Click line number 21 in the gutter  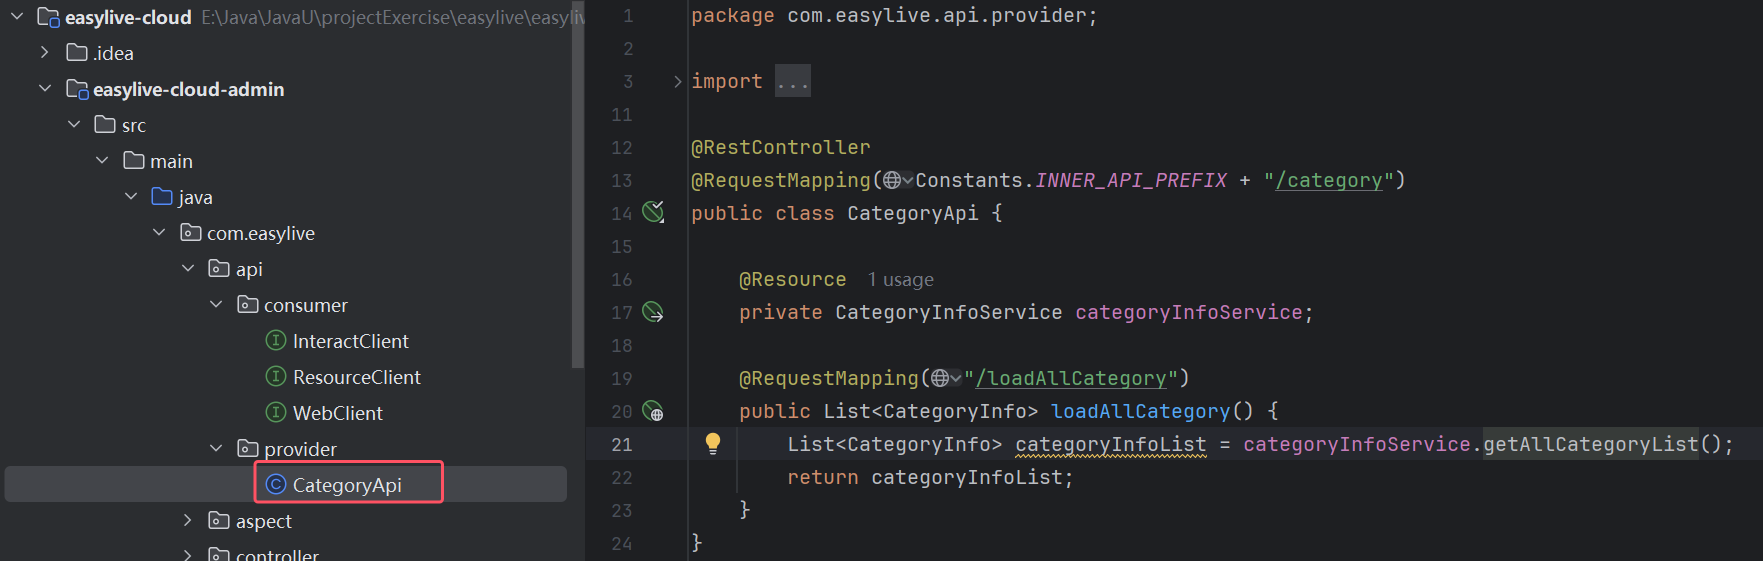tap(622, 444)
